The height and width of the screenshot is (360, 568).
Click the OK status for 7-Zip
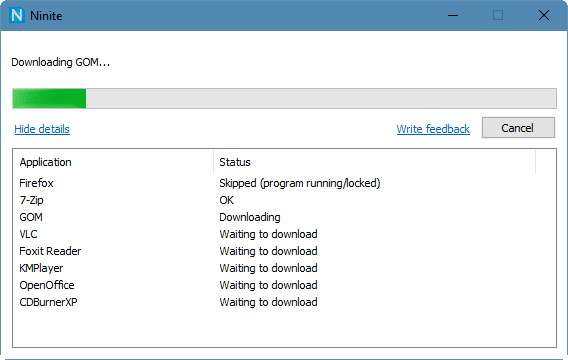pos(226,200)
